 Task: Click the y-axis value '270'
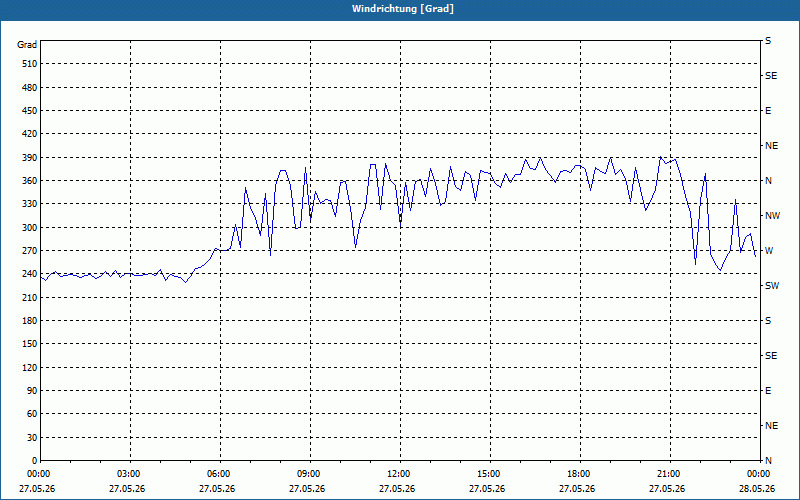[30, 251]
